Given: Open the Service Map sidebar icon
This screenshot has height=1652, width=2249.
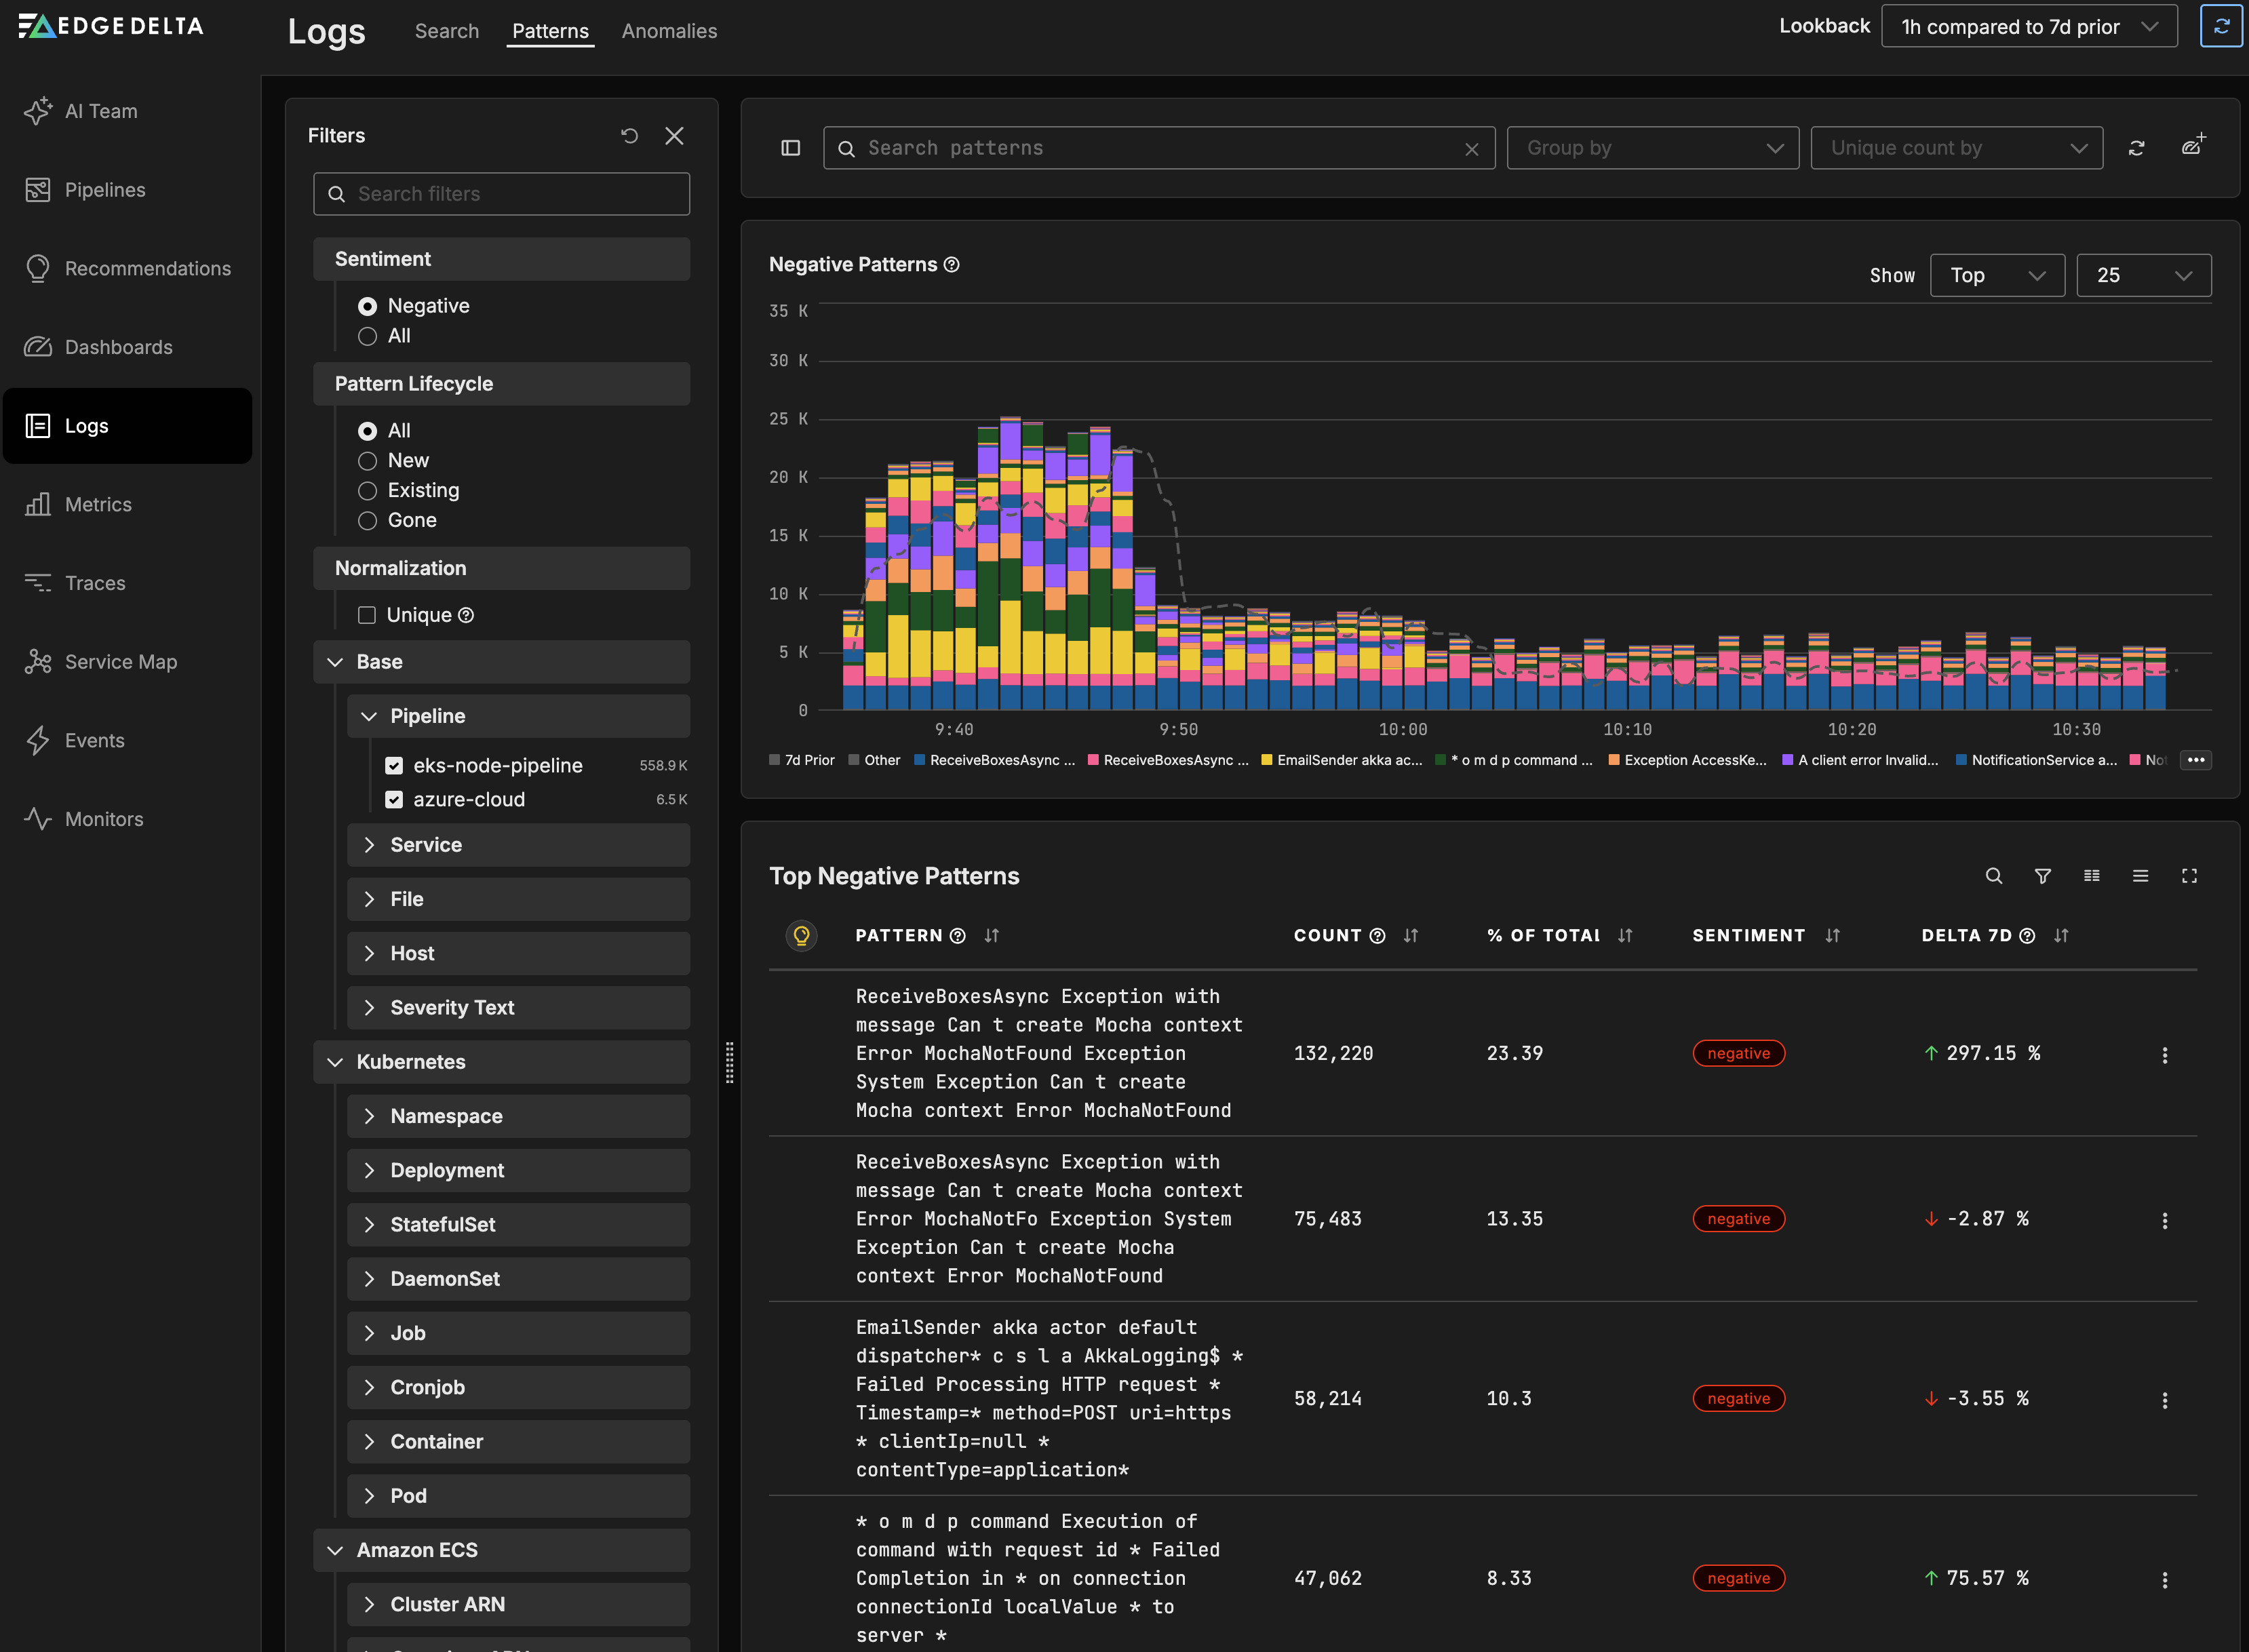Looking at the screenshot, I should (38, 662).
